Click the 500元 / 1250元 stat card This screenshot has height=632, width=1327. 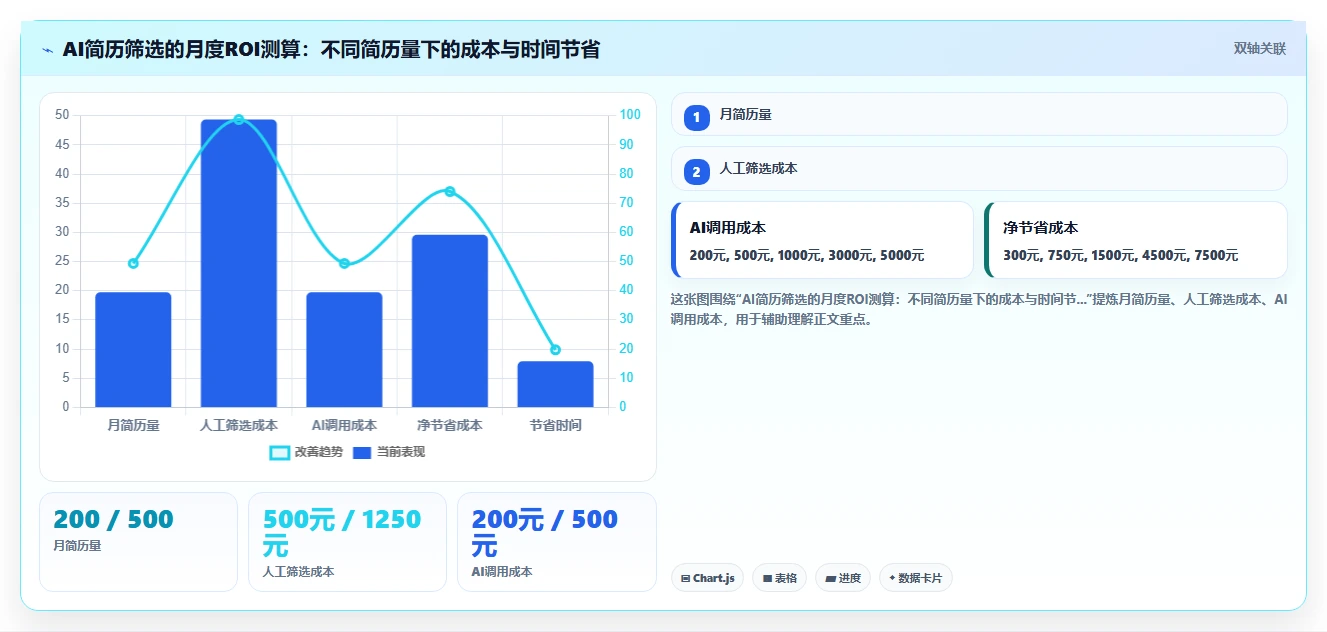click(347, 541)
